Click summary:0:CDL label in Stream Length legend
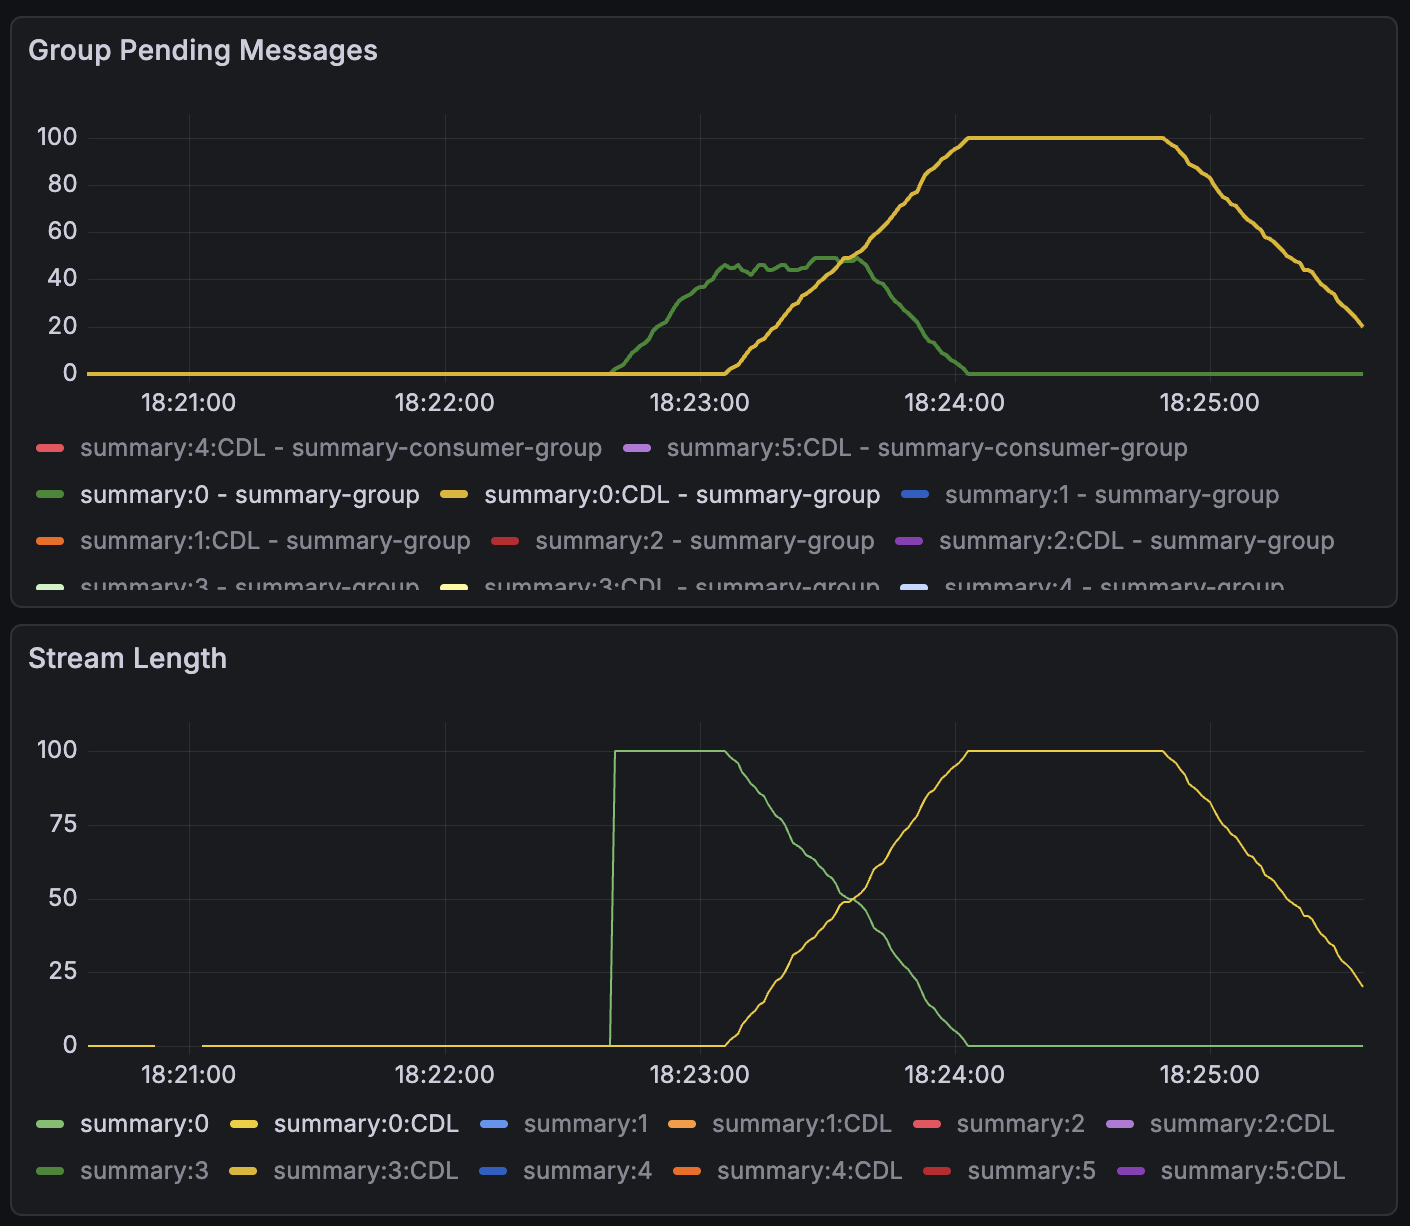The image size is (1410, 1226). point(366,1124)
